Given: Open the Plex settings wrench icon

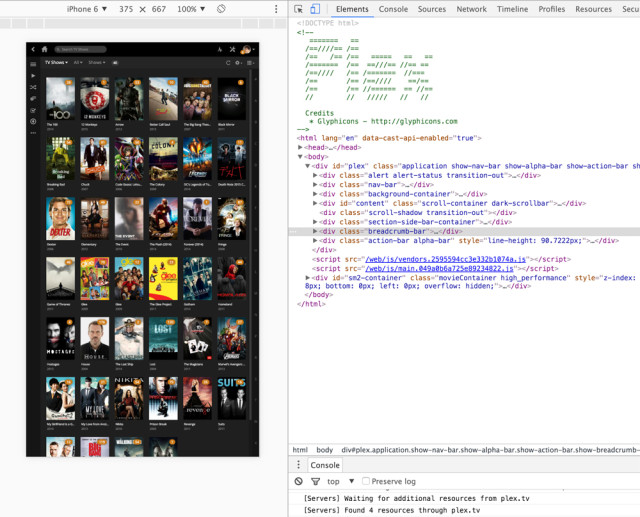Looking at the screenshot, I should [x=232, y=49].
